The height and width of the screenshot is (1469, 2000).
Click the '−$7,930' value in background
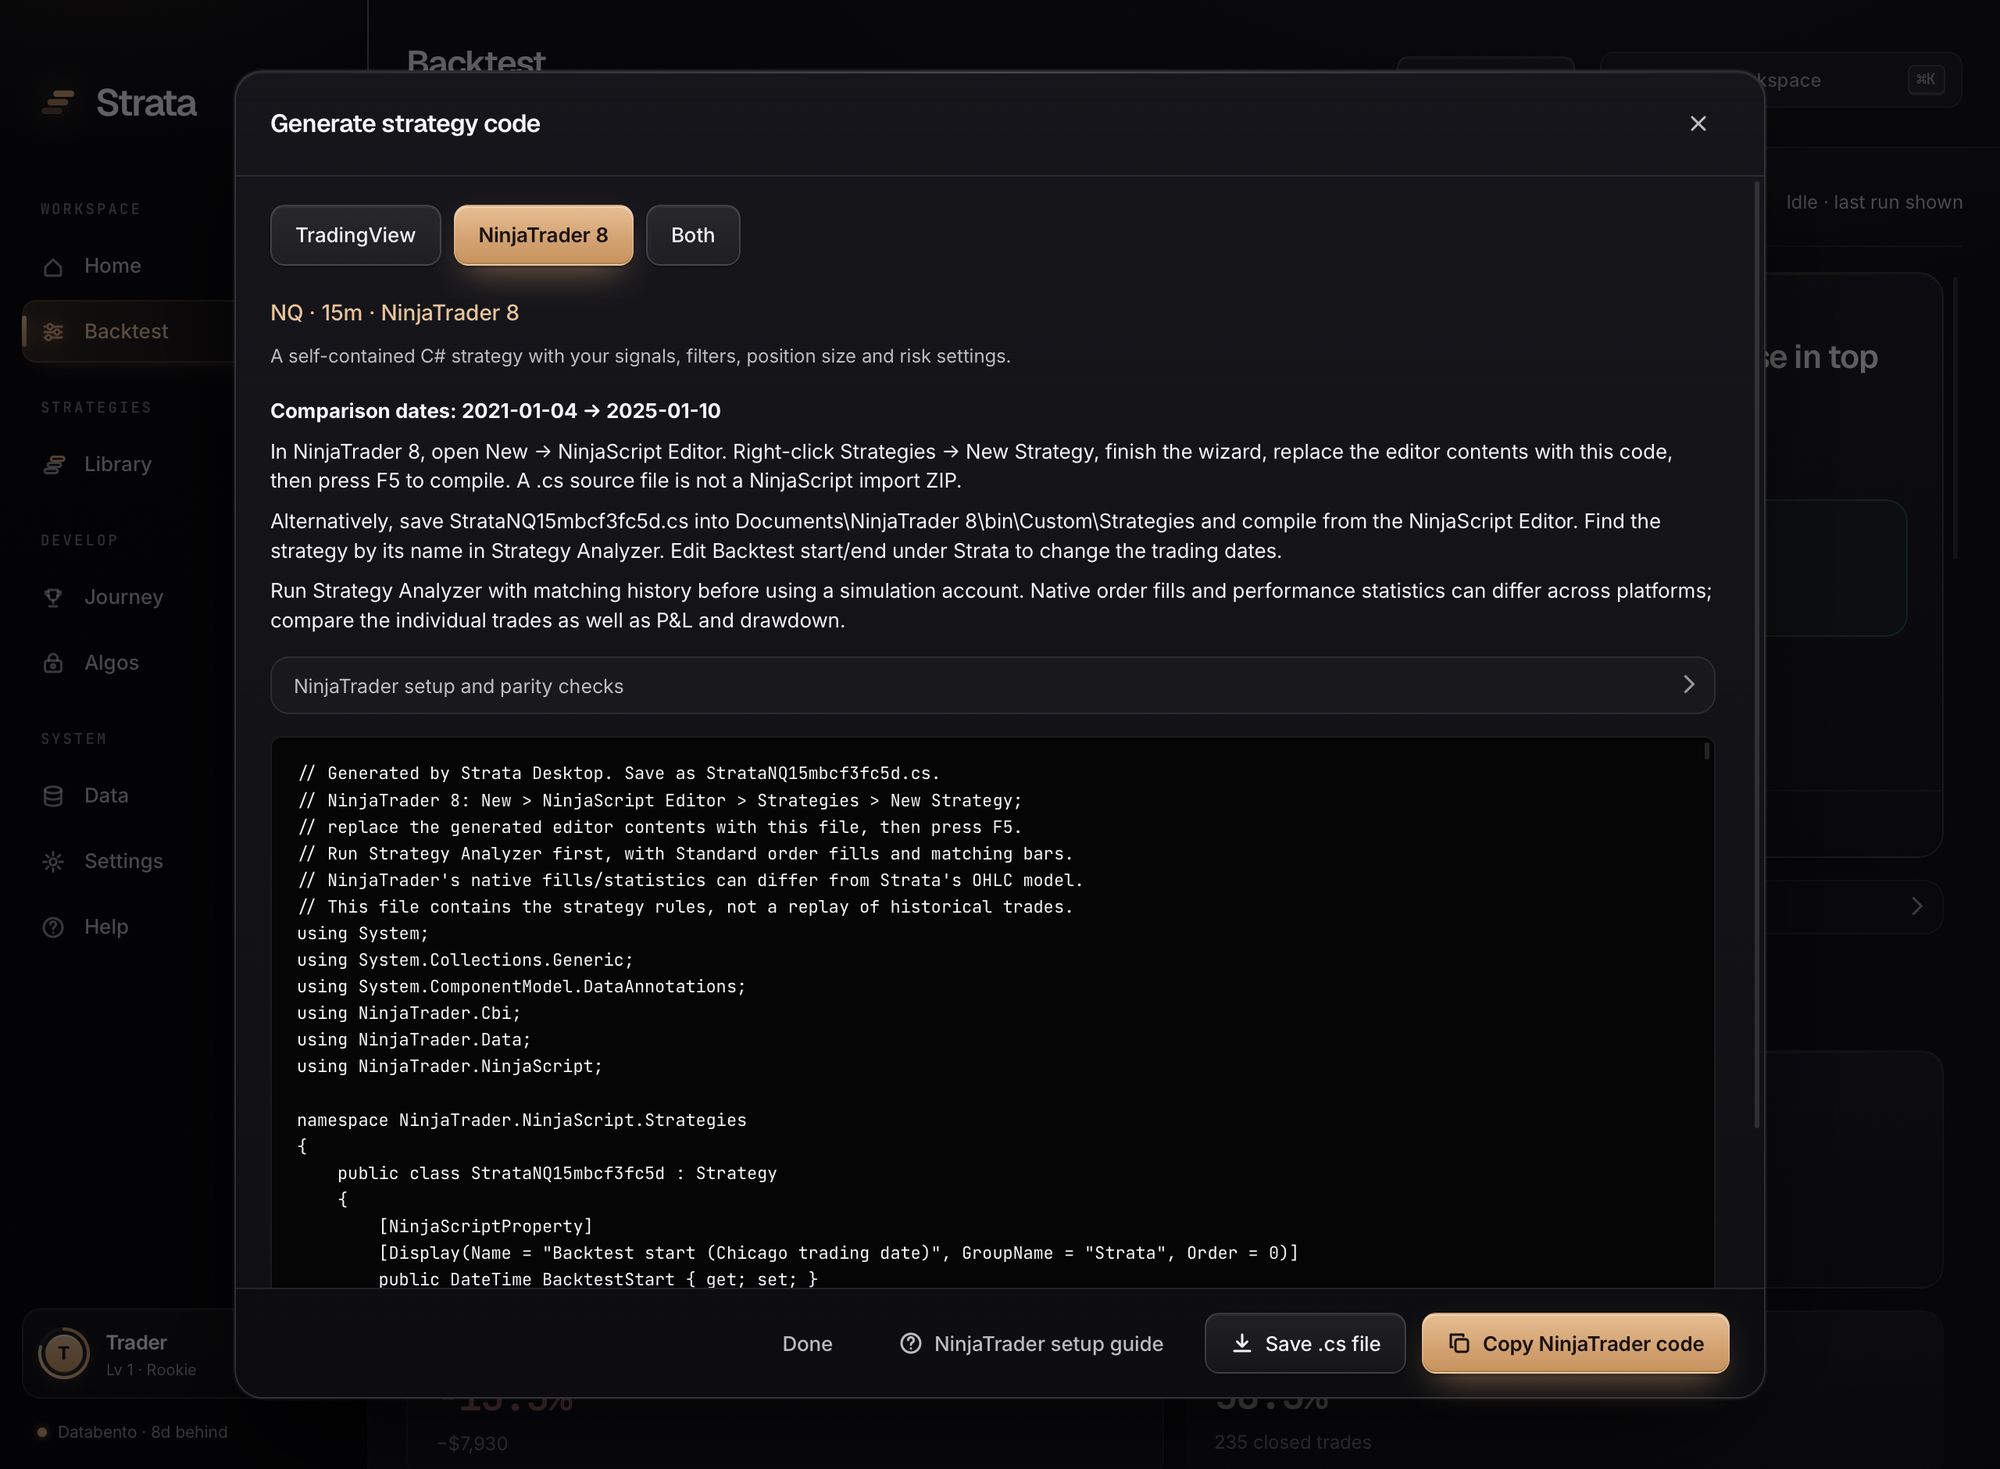coord(472,1444)
